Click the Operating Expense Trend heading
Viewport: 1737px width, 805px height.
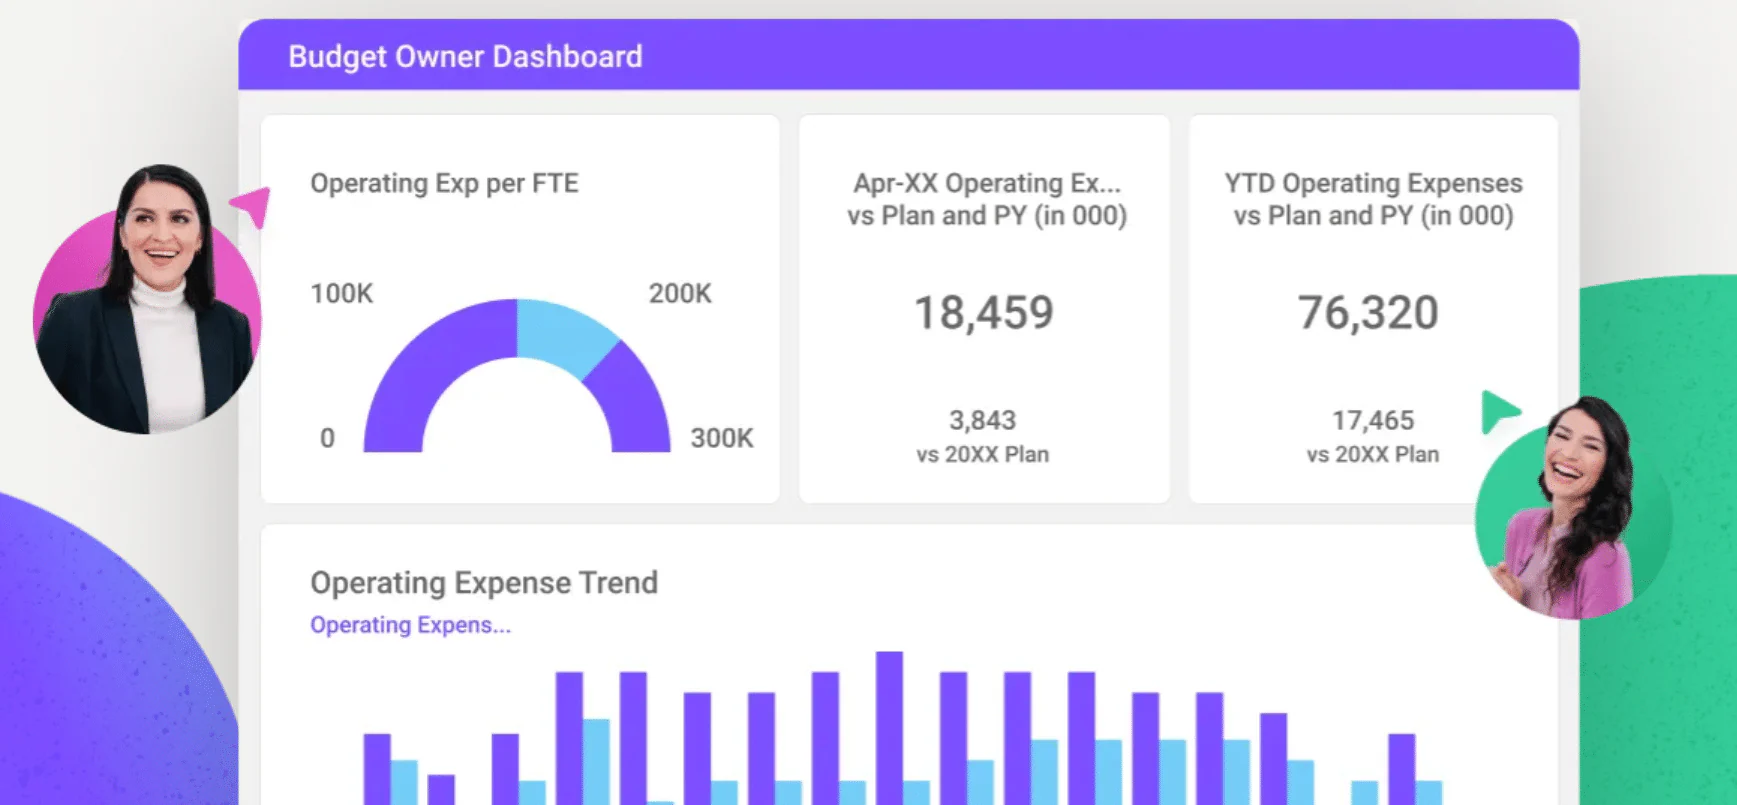point(484,582)
